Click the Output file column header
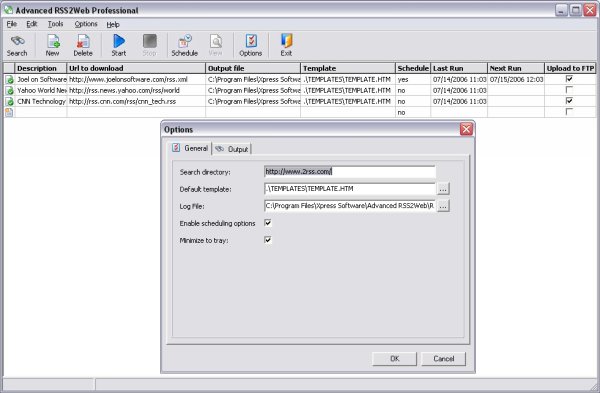Image resolution: width=600 pixels, height=393 pixels. pos(253,68)
